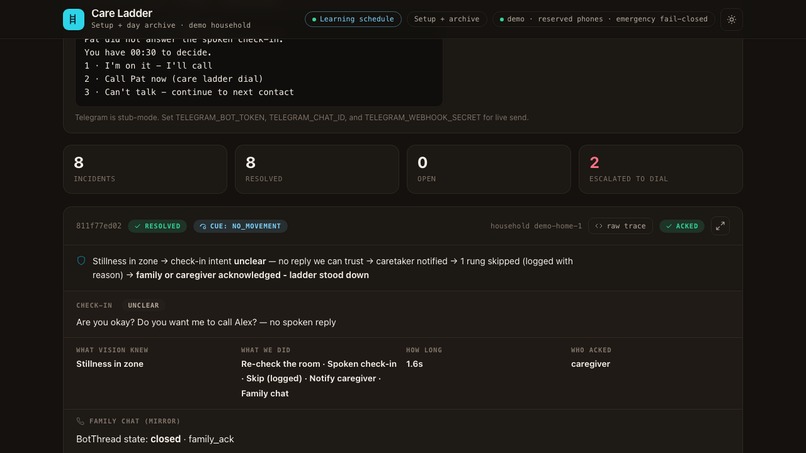Click the household demo-home-1 label
This screenshot has height=453, width=806.
click(536, 226)
